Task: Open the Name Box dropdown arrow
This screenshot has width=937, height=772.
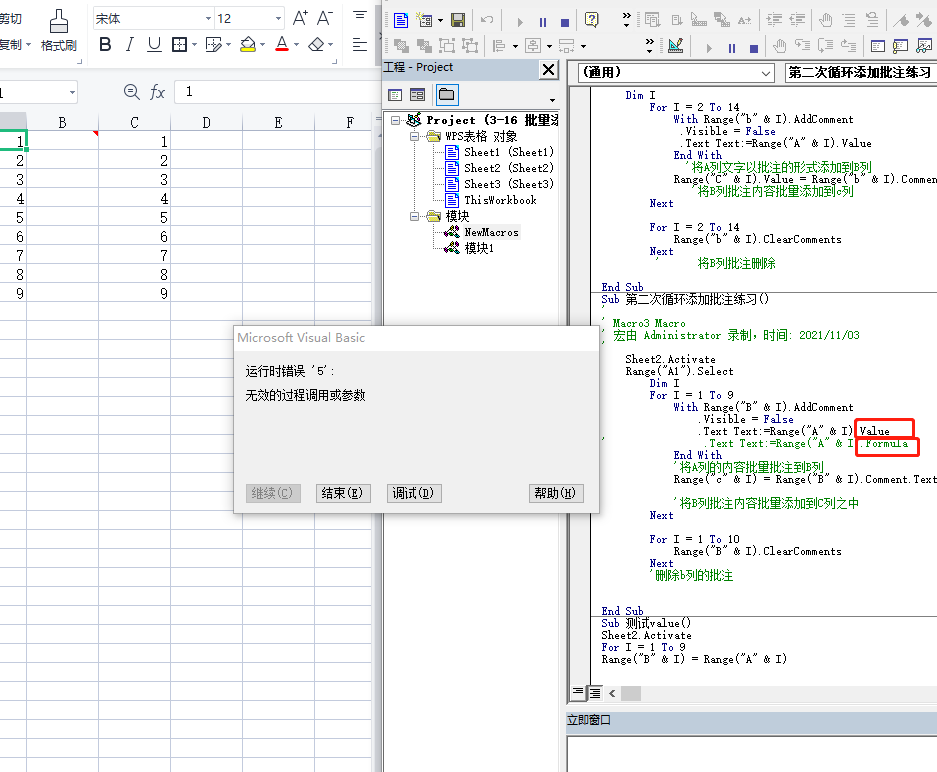Action: [72, 92]
